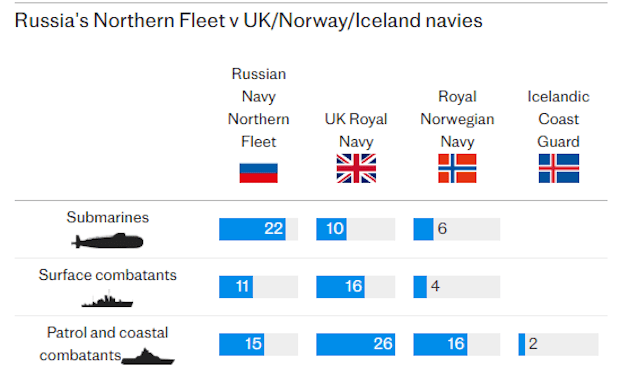Click the patrol boat silhouette icon
The height and width of the screenshot is (375, 620).
pos(148,356)
